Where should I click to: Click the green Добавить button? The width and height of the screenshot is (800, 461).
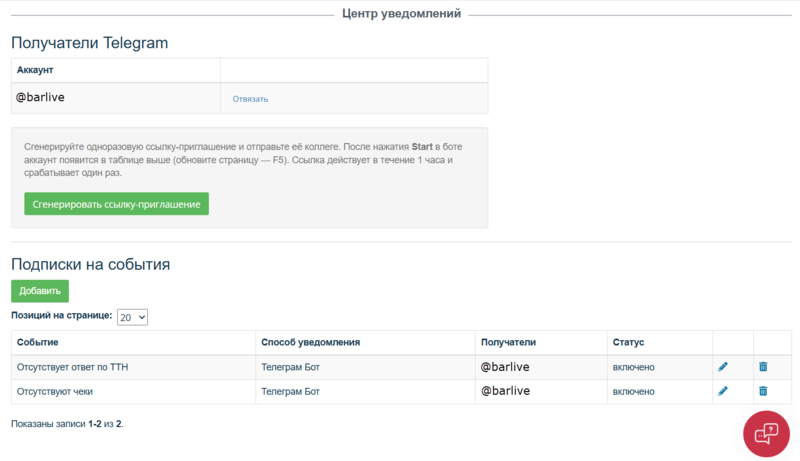40,291
